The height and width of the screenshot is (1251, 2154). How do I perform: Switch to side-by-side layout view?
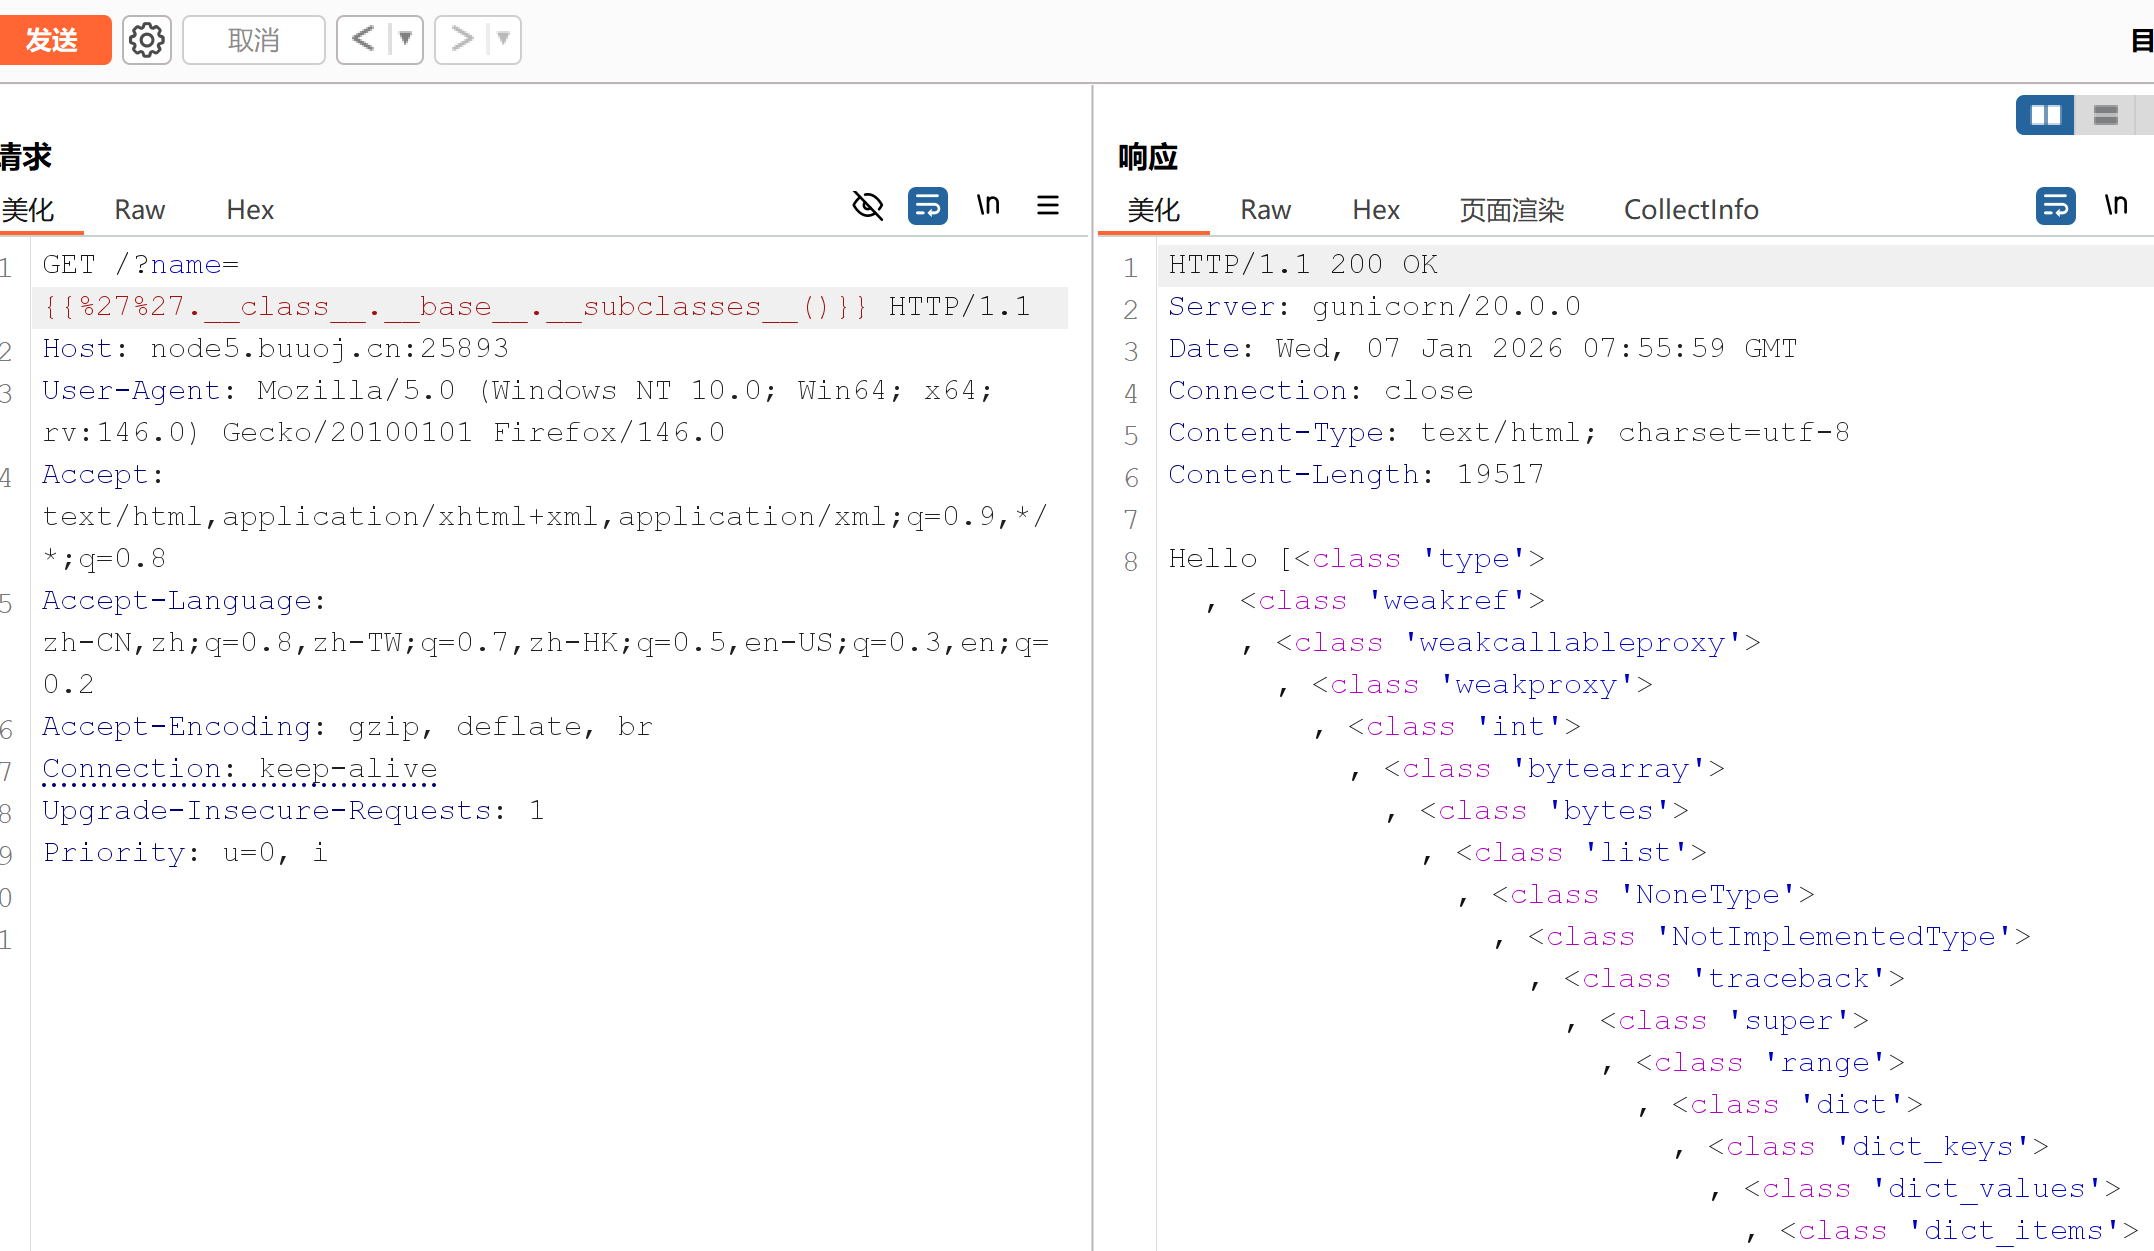[2045, 116]
